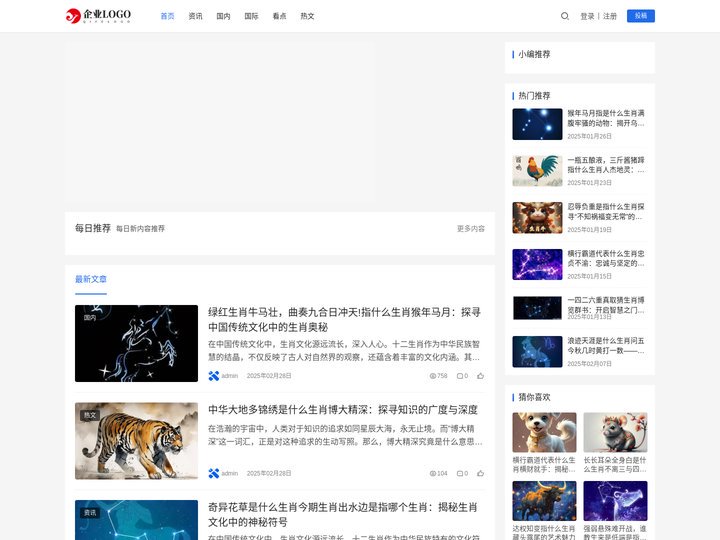This screenshot has width=720, height=540.
Task: Click the 热门推荐 section heading
Action: [x=534, y=96]
